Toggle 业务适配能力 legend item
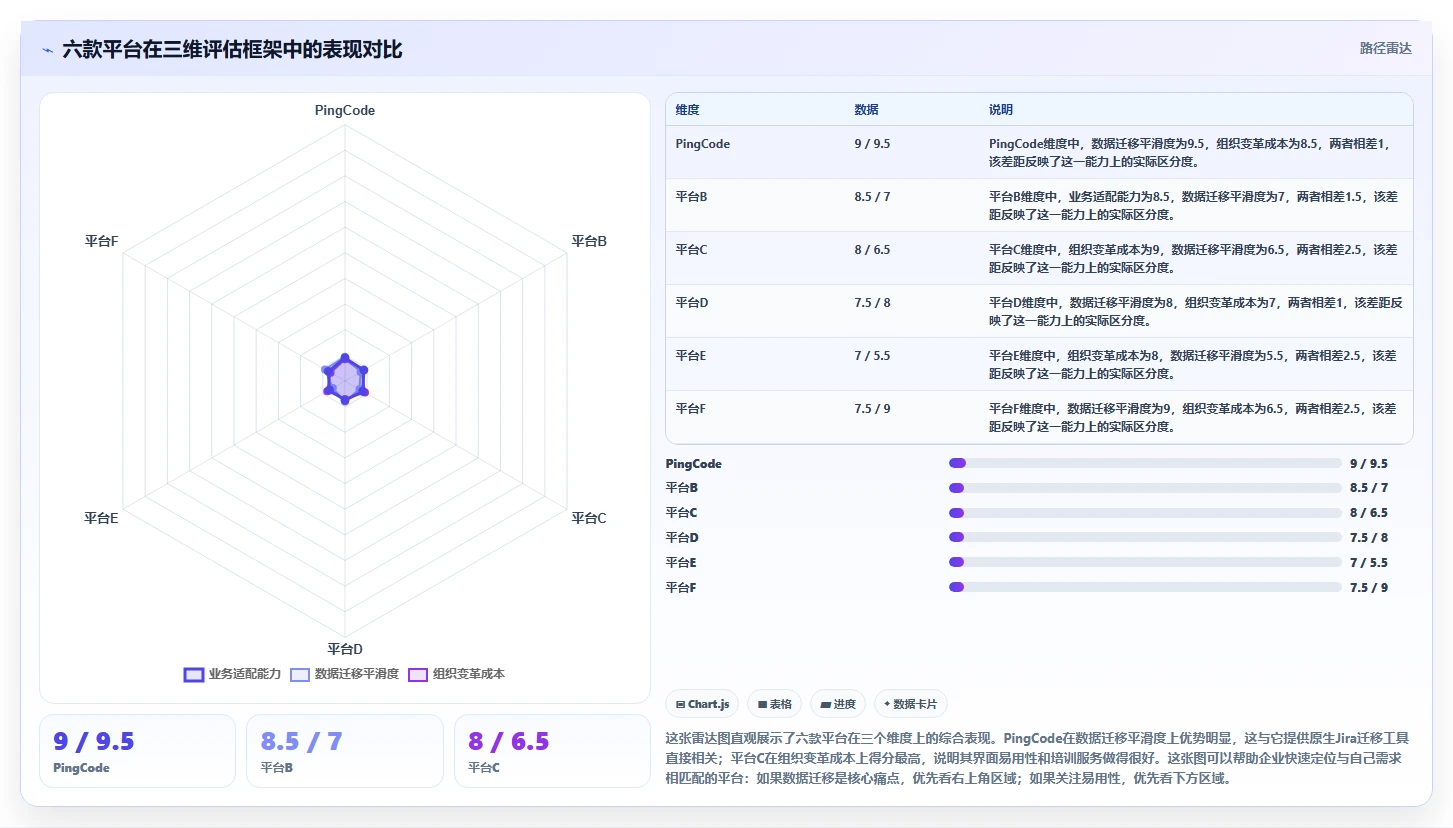 [x=232, y=674]
